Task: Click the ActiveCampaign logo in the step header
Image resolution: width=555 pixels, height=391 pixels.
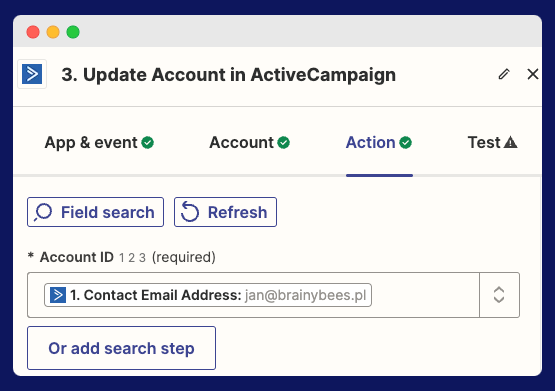Action: coord(32,74)
